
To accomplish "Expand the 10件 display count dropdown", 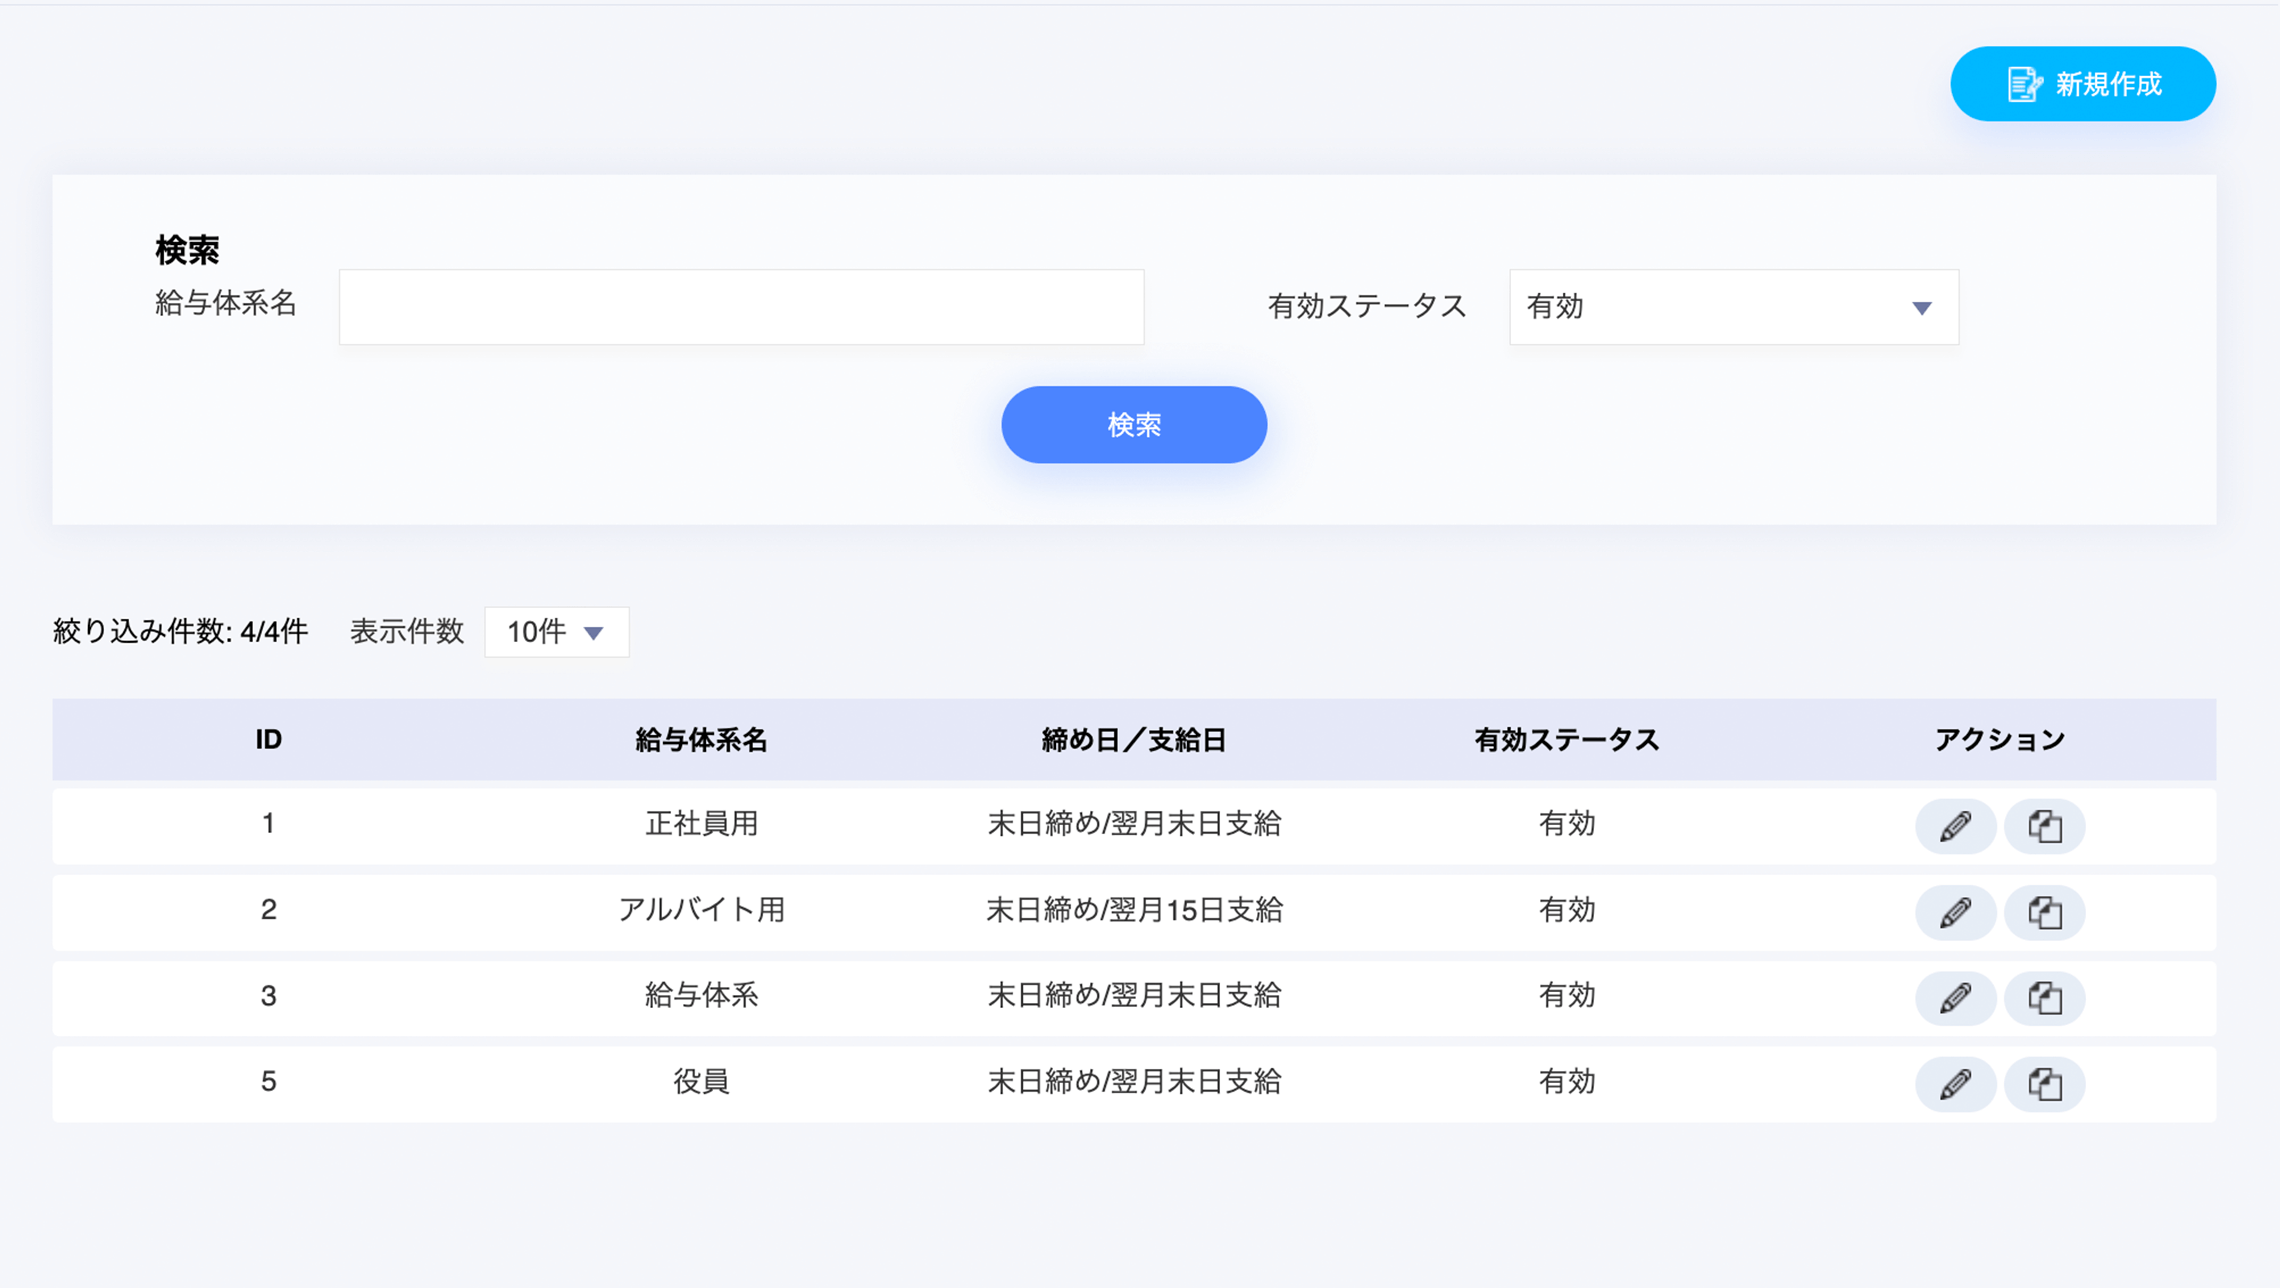I will point(556,632).
